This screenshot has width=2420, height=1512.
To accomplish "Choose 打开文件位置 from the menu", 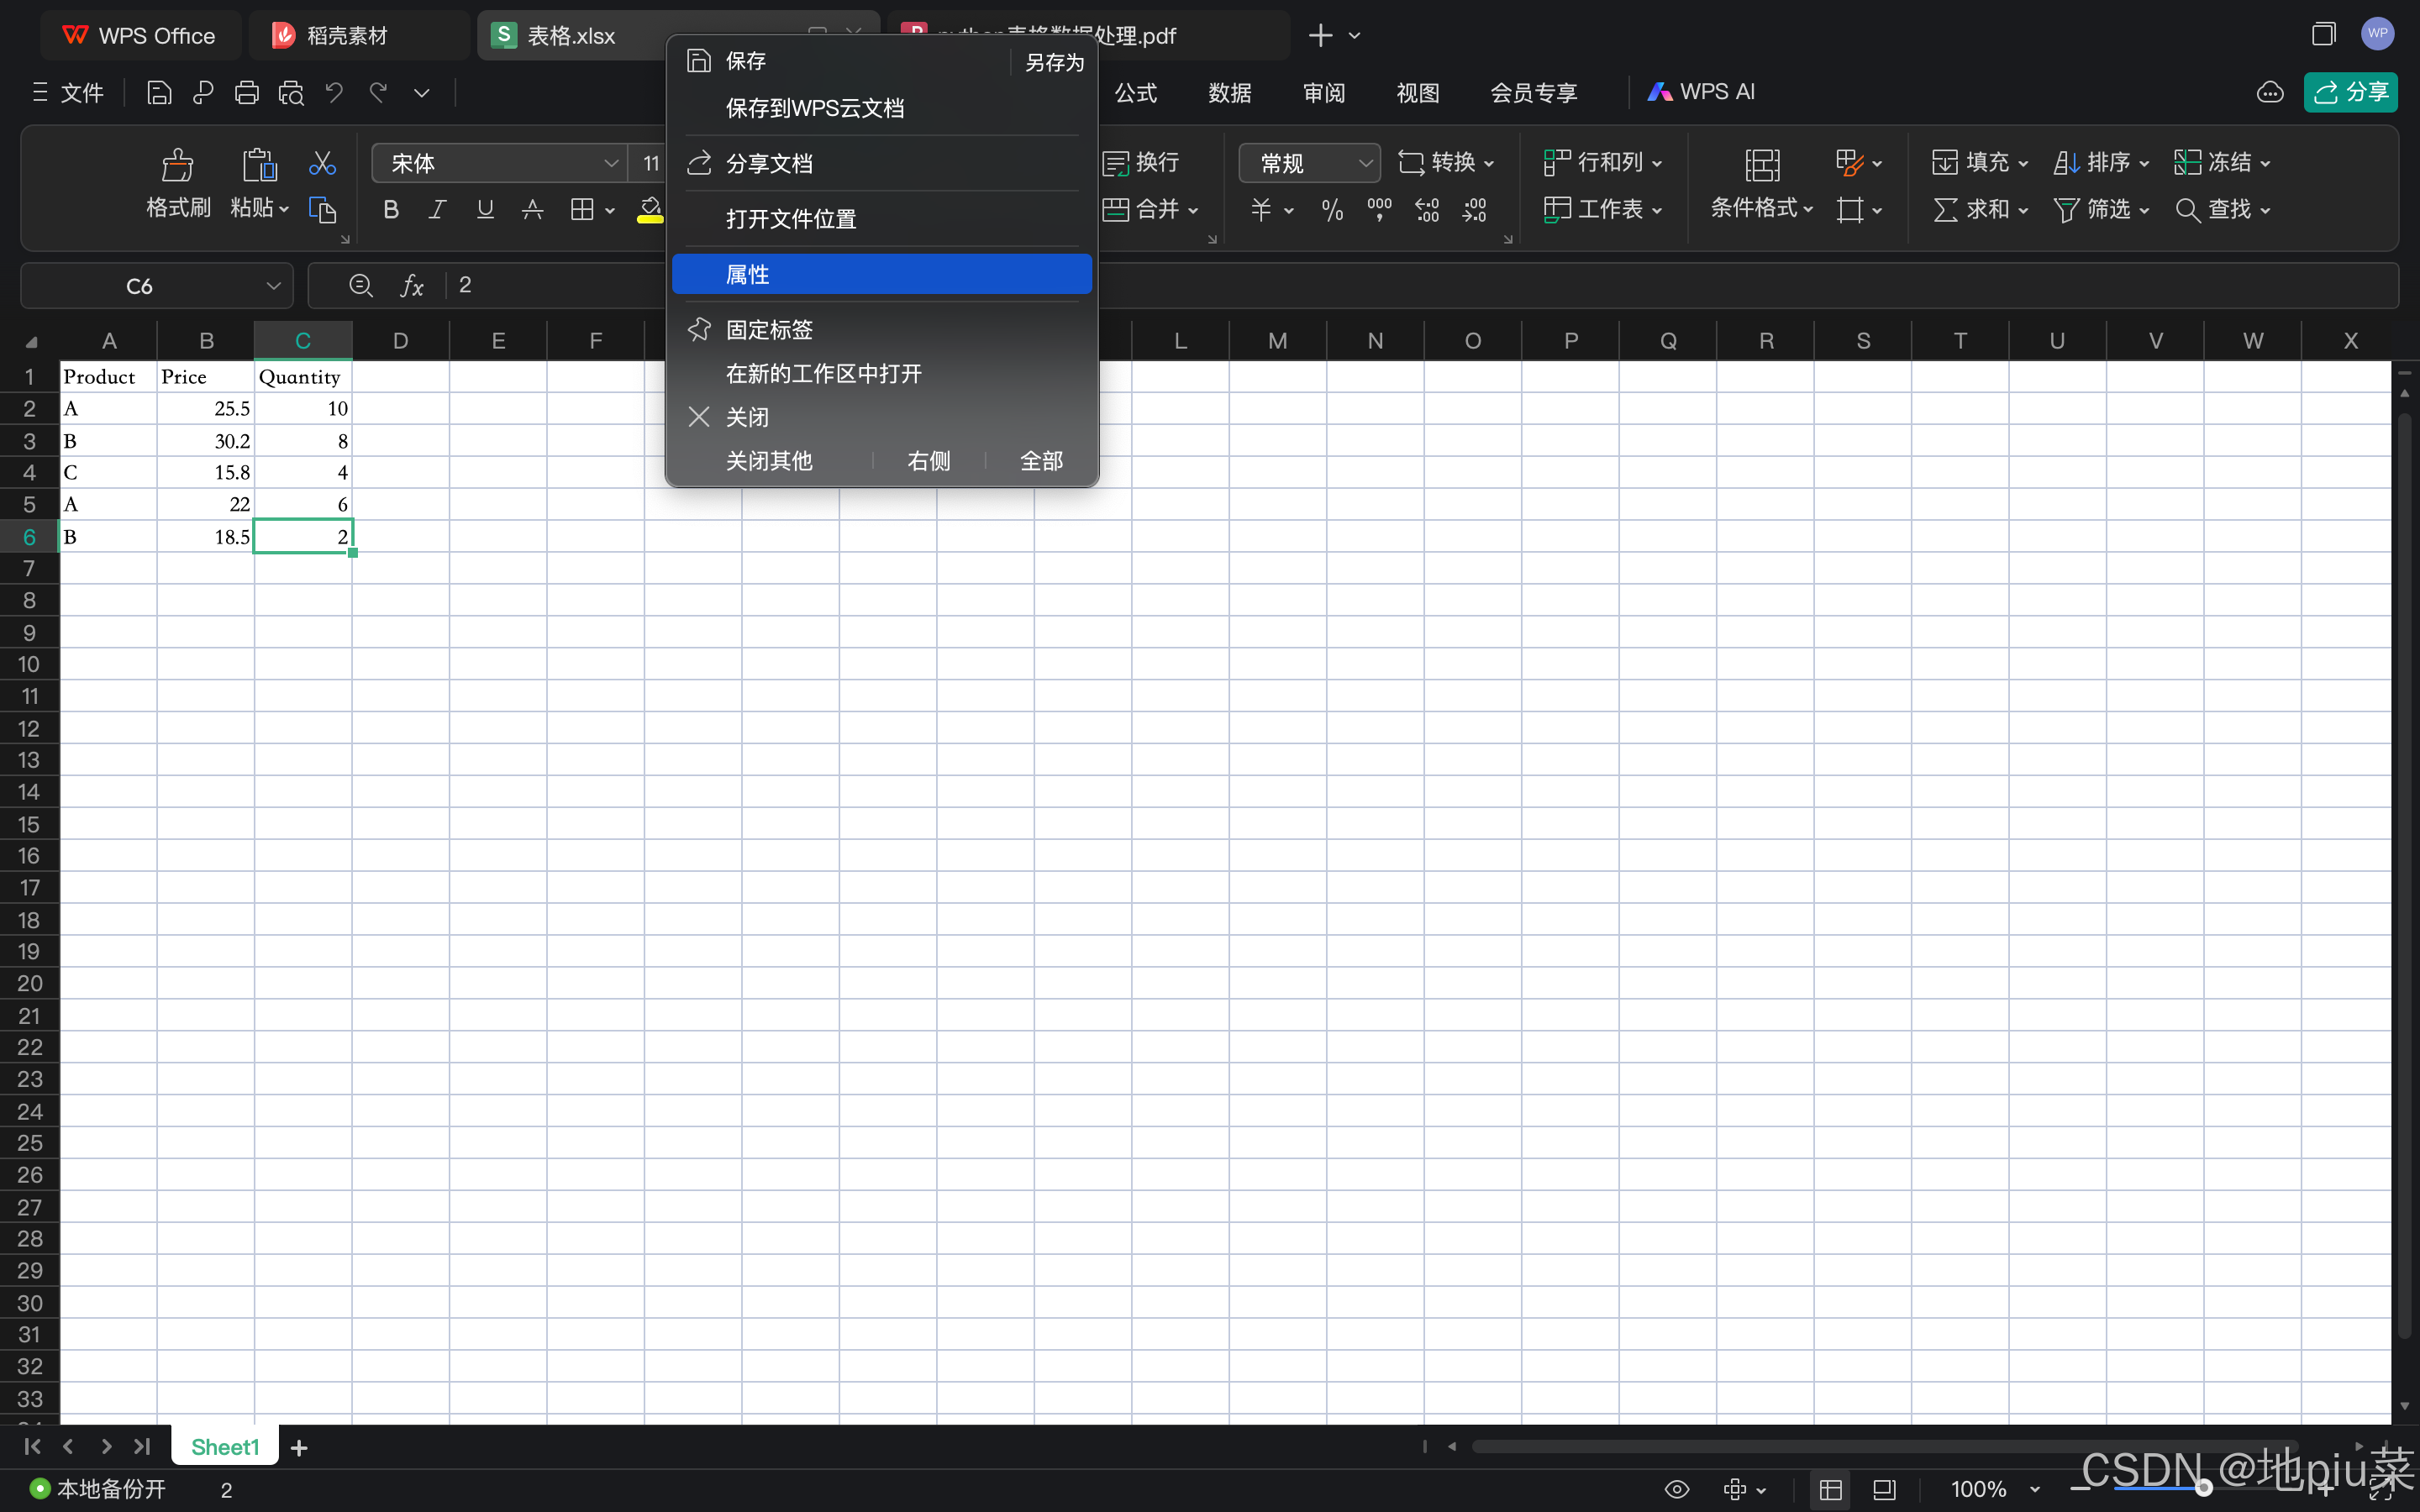I will tap(790, 219).
